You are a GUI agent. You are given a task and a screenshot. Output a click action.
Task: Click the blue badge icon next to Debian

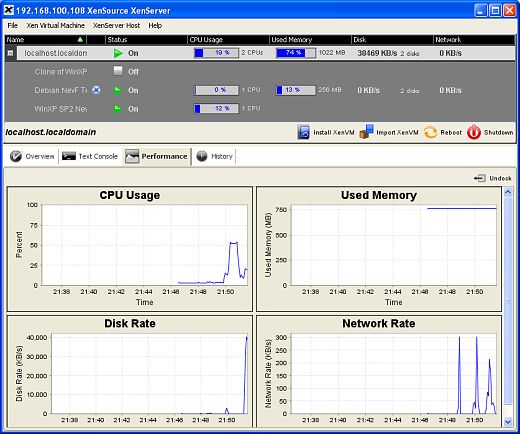[x=96, y=90]
